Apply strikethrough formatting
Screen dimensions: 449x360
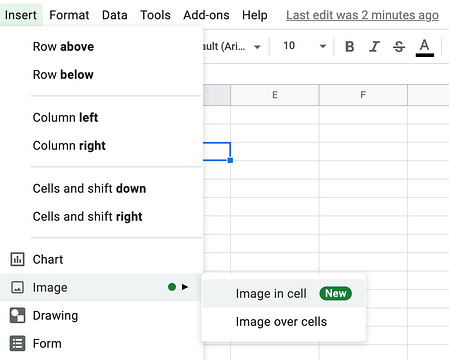click(x=399, y=46)
